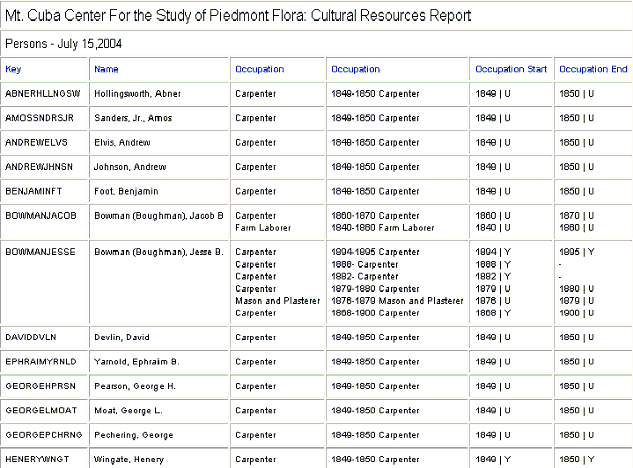Screen dimensions: 633x468
Task: Select the key ANDREWELVS
Action: [x=36, y=143]
